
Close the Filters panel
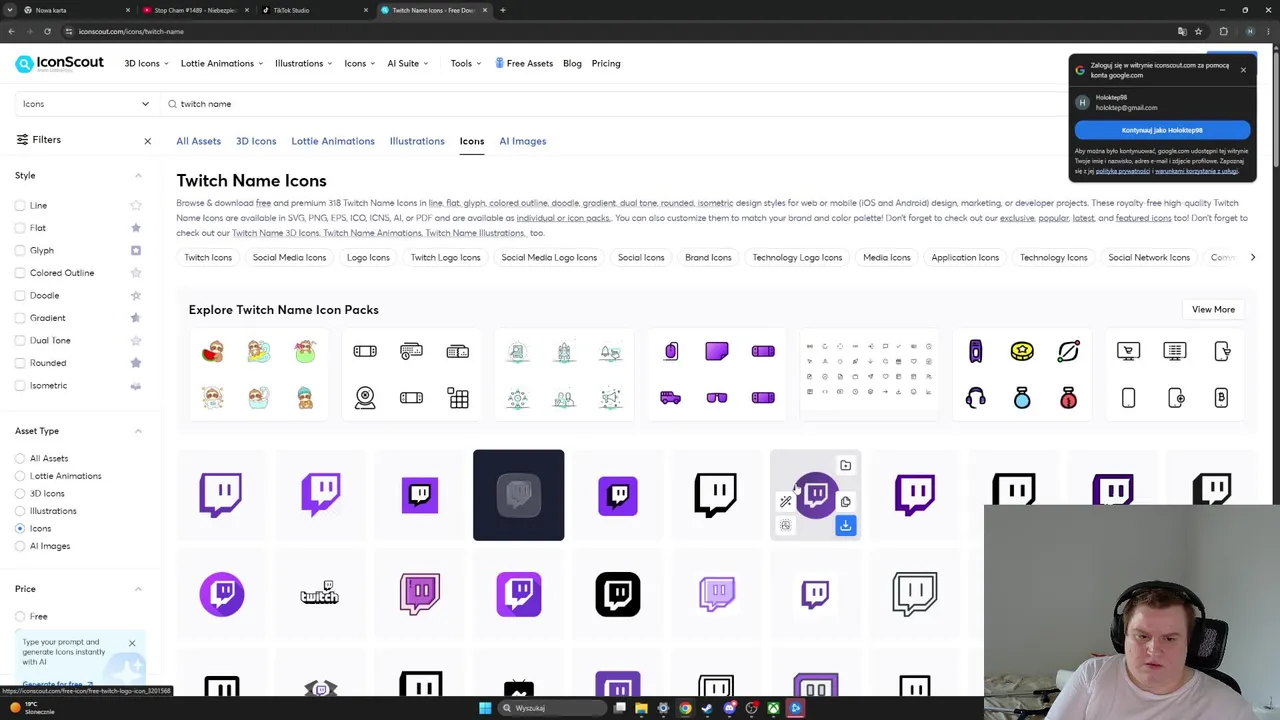147,141
